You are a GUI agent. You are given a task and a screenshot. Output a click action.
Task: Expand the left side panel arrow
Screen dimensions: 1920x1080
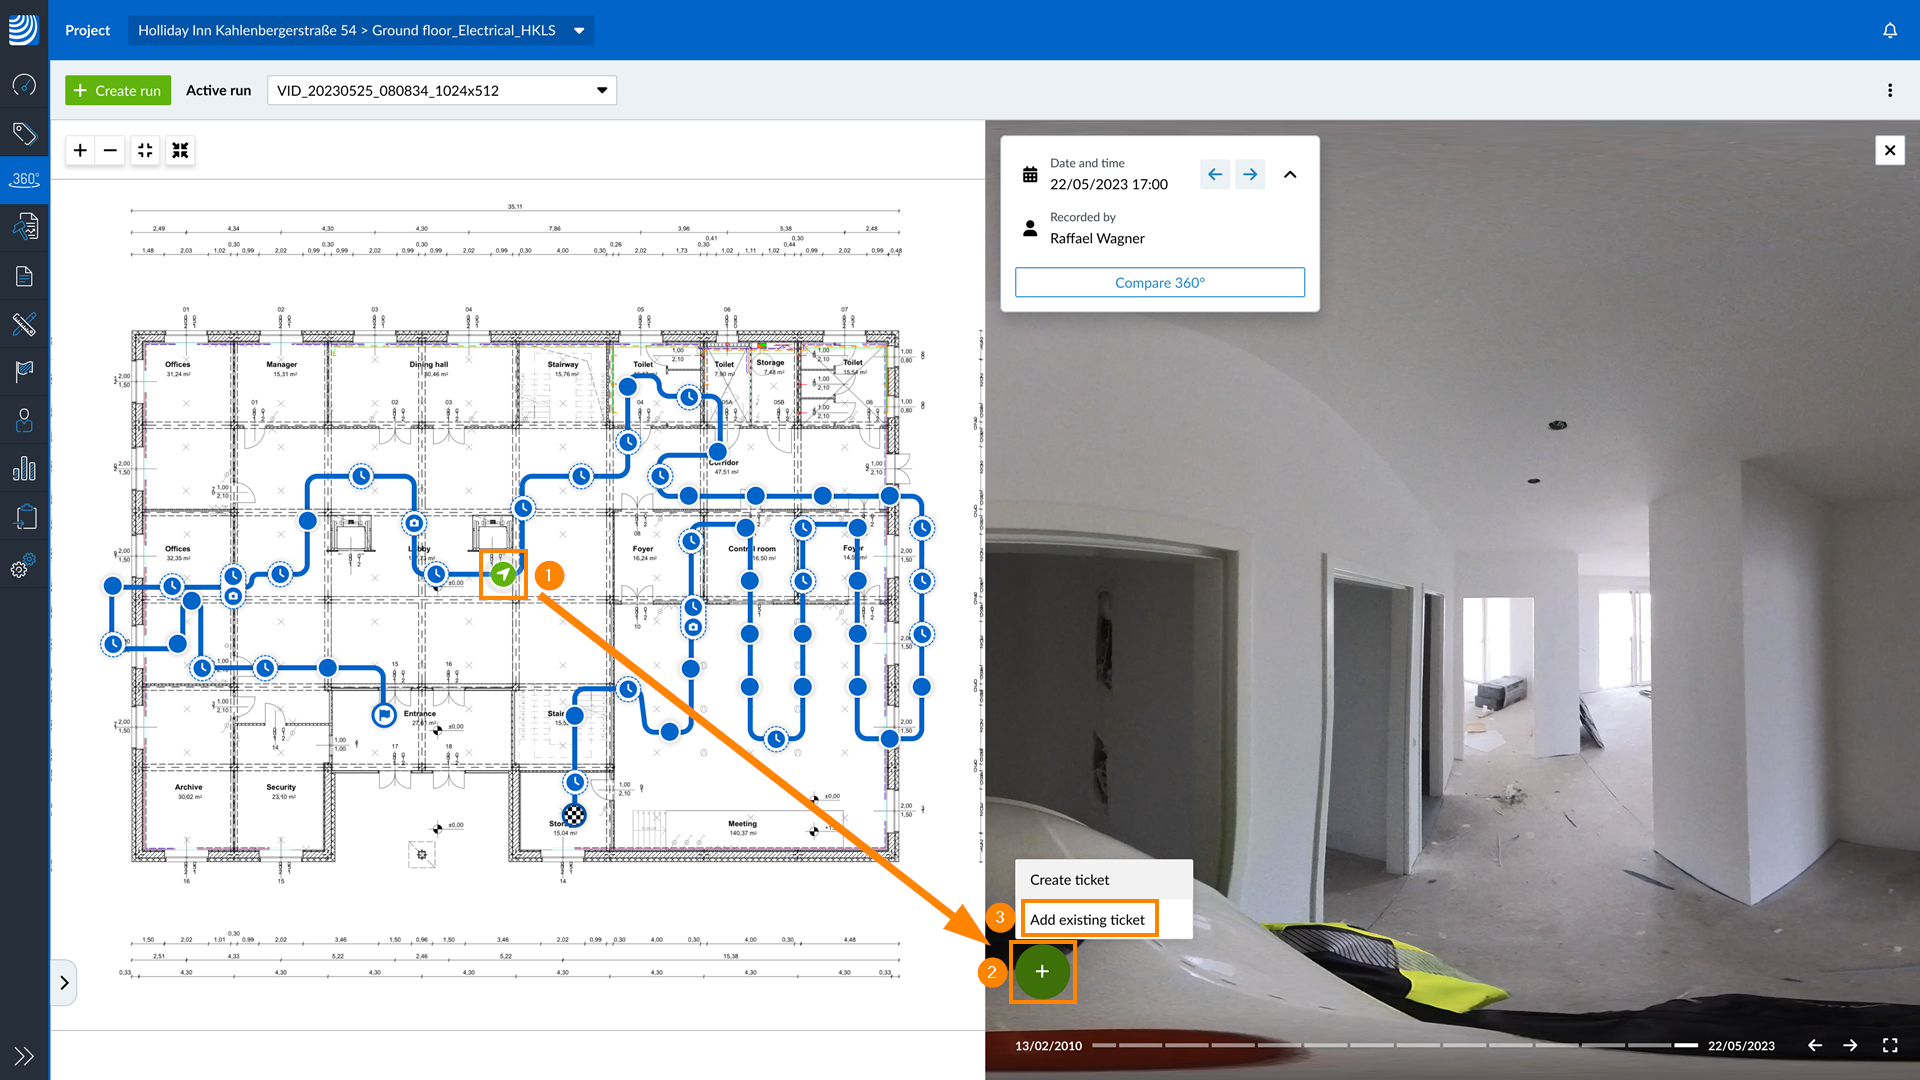pos(64,982)
